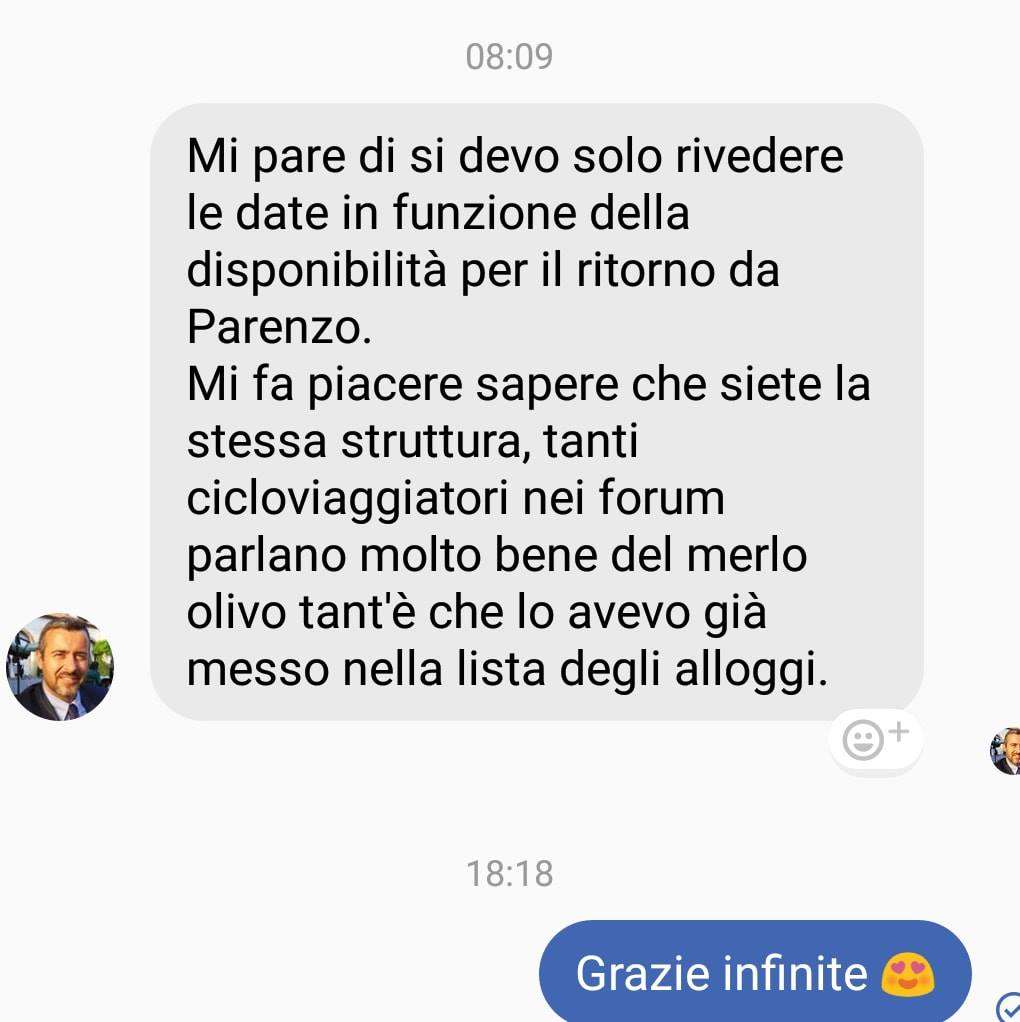Image resolution: width=1020 pixels, height=1022 pixels.
Task: Click the word "forum" in the message
Action: tap(661, 498)
